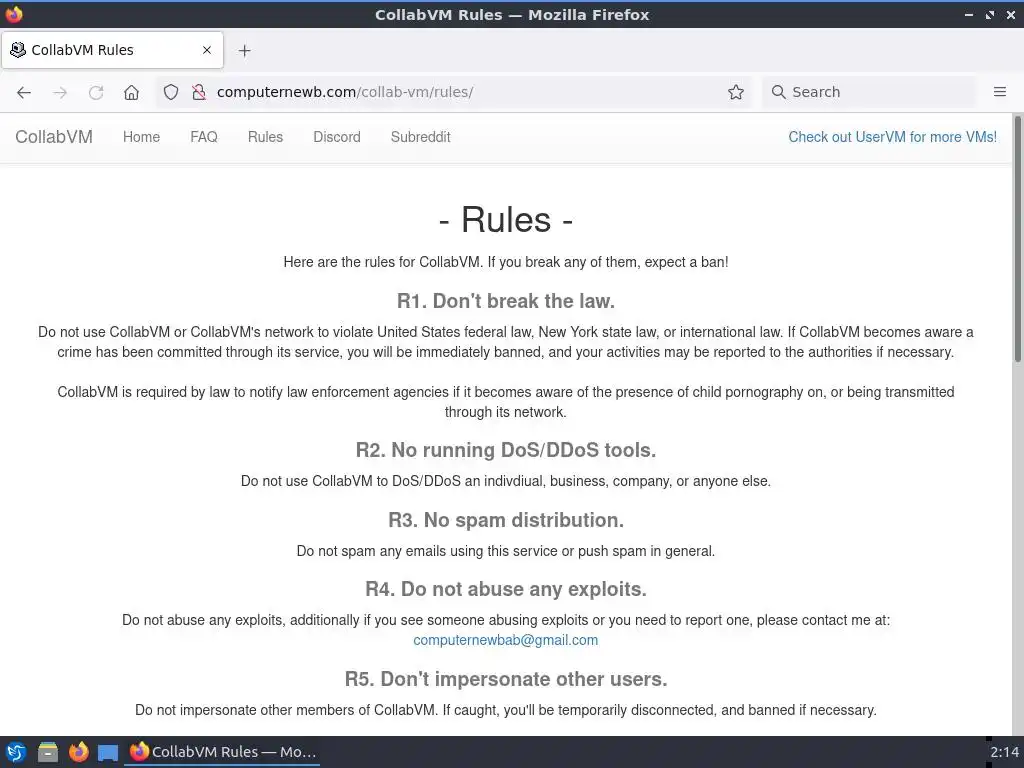The image size is (1024, 768).
Task: Click text "Do not use CollabVM to DoS/DDoS"
Action: [x=351, y=481]
